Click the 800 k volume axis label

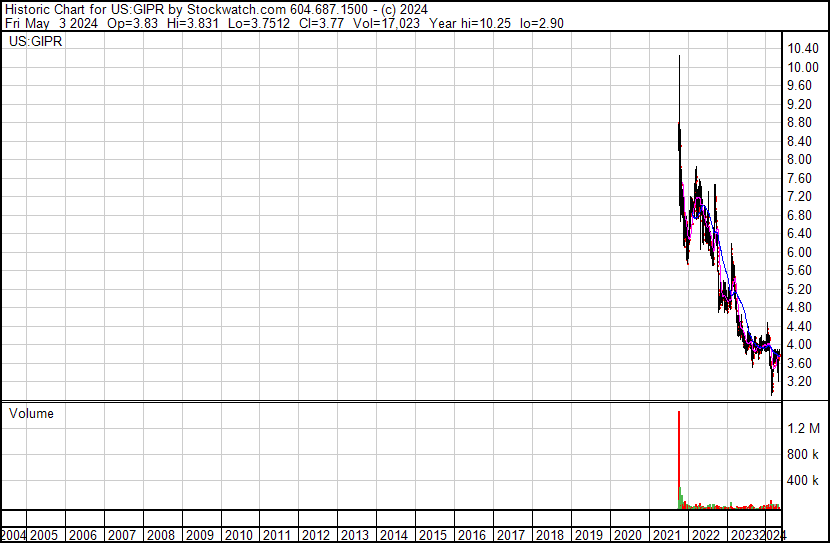click(x=804, y=454)
